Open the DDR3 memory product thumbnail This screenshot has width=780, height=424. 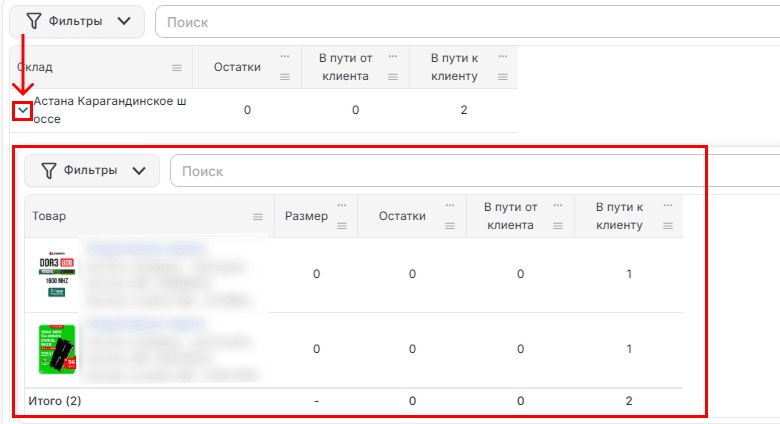57,274
